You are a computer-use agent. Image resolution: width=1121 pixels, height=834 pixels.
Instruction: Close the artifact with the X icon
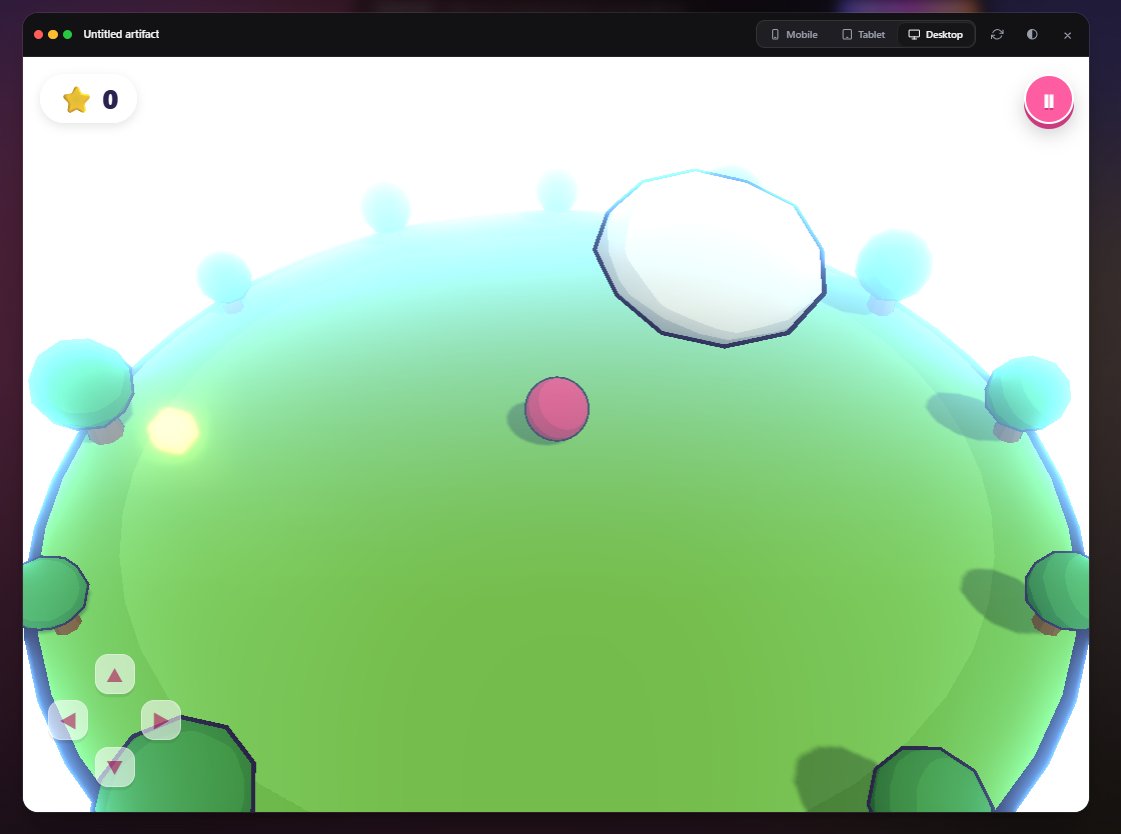(x=1067, y=35)
